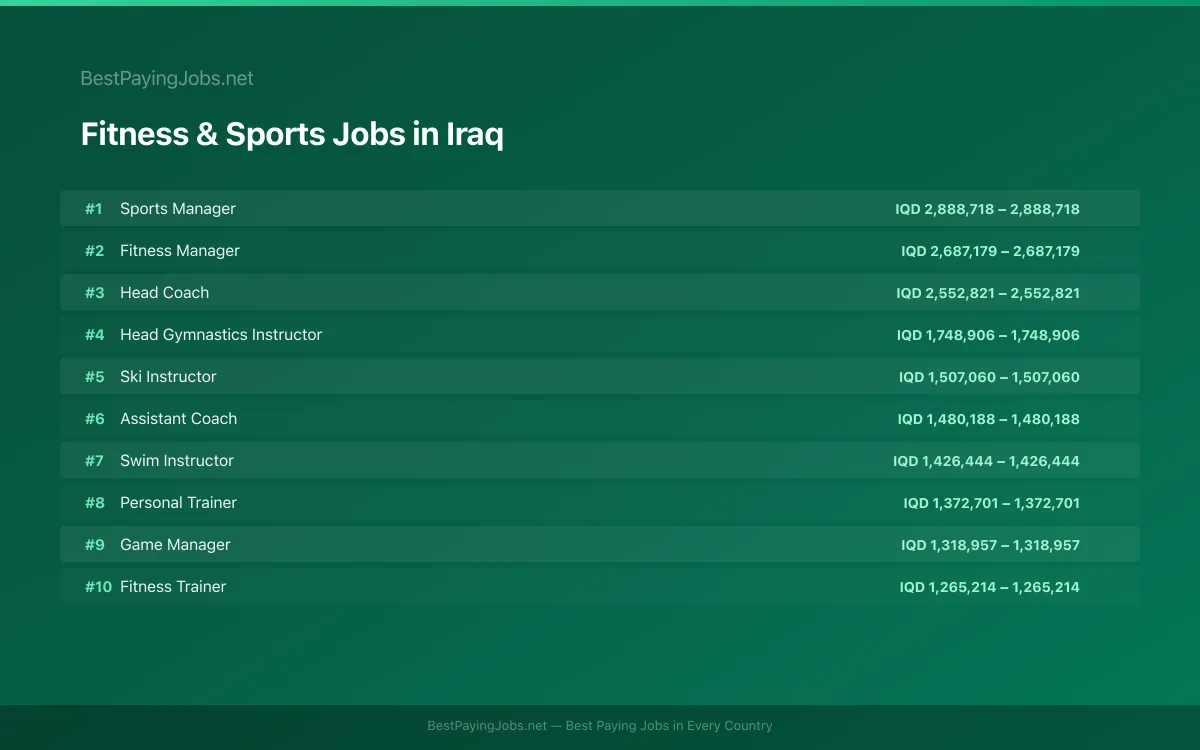The width and height of the screenshot is (1200, 750).
Task: Click the Swim Instructor job title
Action: coord(177,461)
